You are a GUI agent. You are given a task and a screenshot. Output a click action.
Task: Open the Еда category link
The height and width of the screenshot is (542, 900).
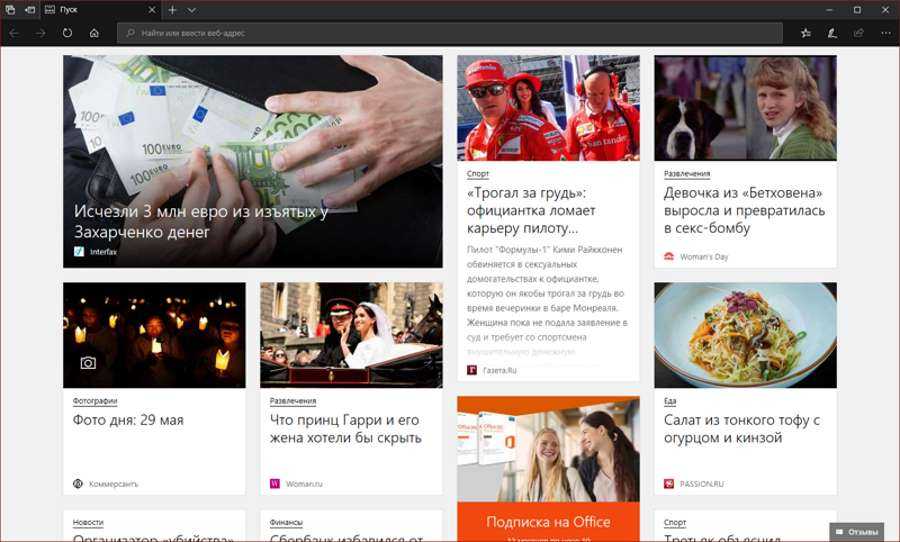670,401
